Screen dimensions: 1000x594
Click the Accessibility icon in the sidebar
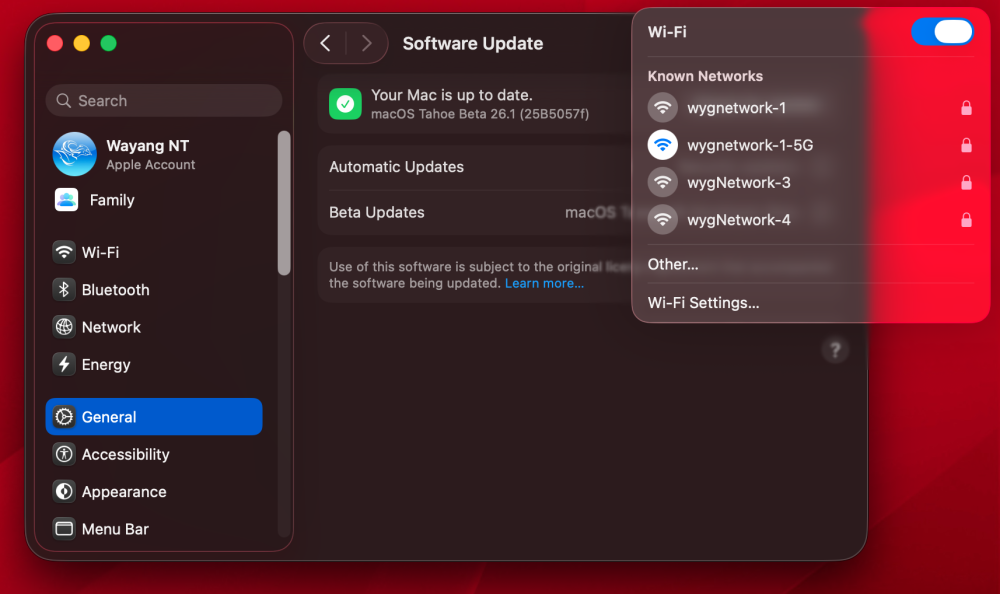point(64,454)
